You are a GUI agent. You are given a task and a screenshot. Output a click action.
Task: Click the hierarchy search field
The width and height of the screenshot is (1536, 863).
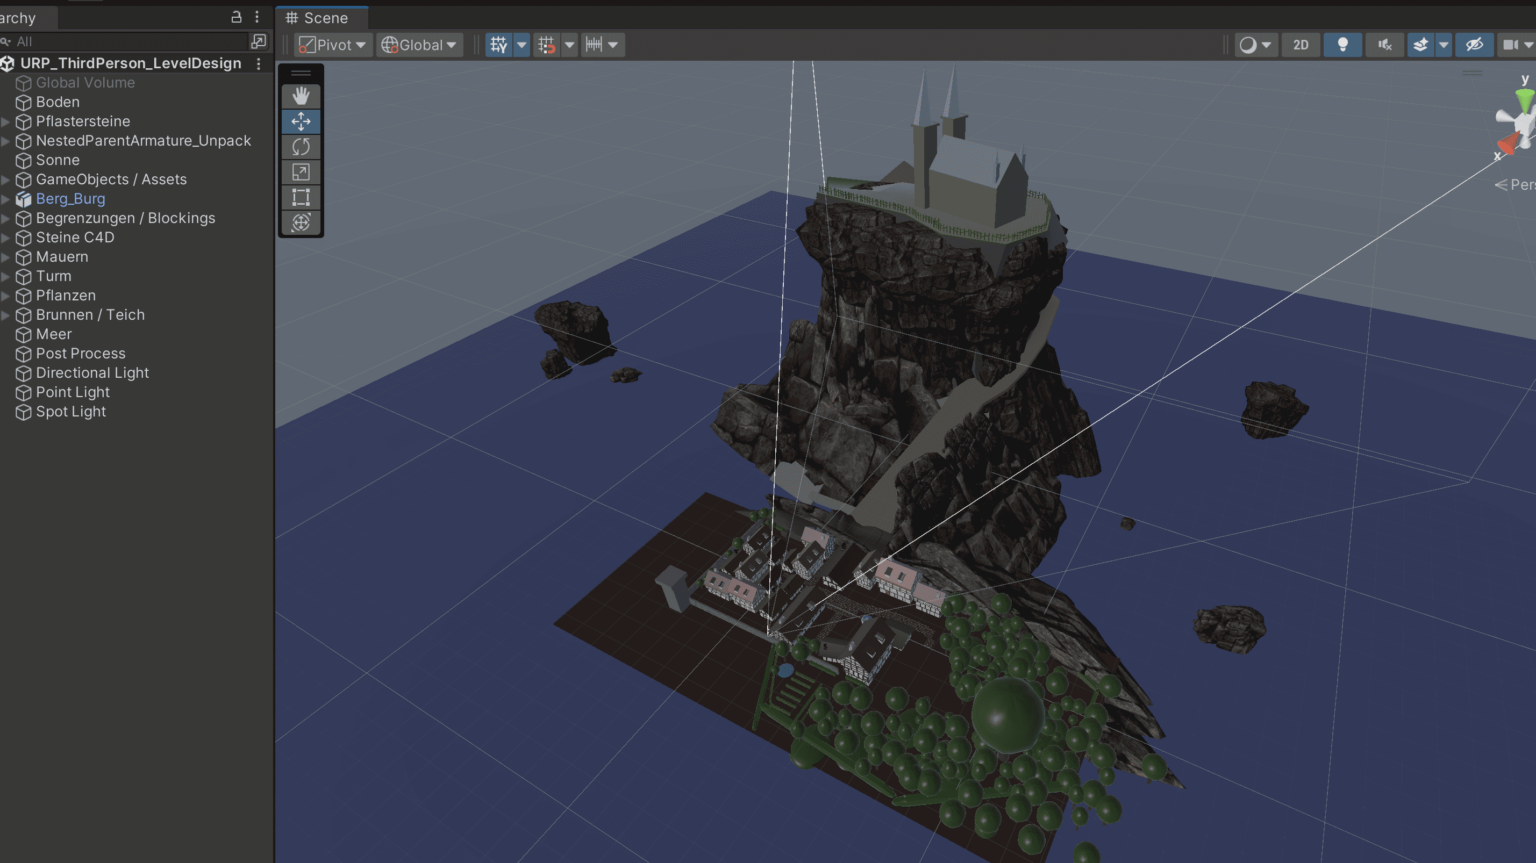pos(120,41)
